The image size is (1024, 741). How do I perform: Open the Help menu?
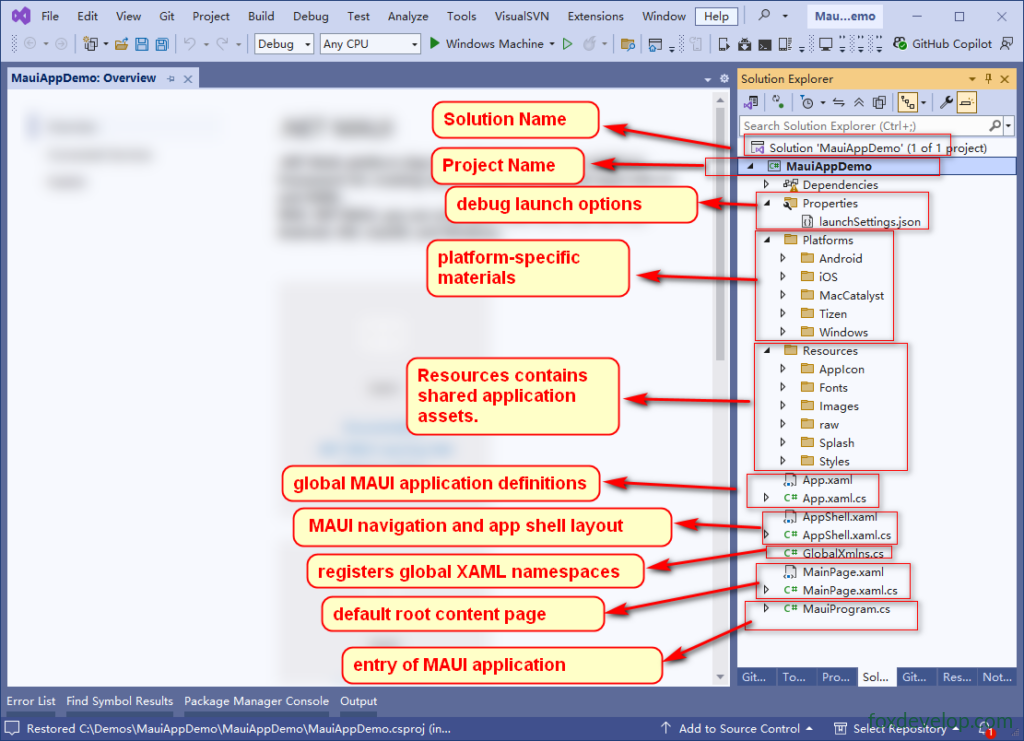[x=716, y=16]
